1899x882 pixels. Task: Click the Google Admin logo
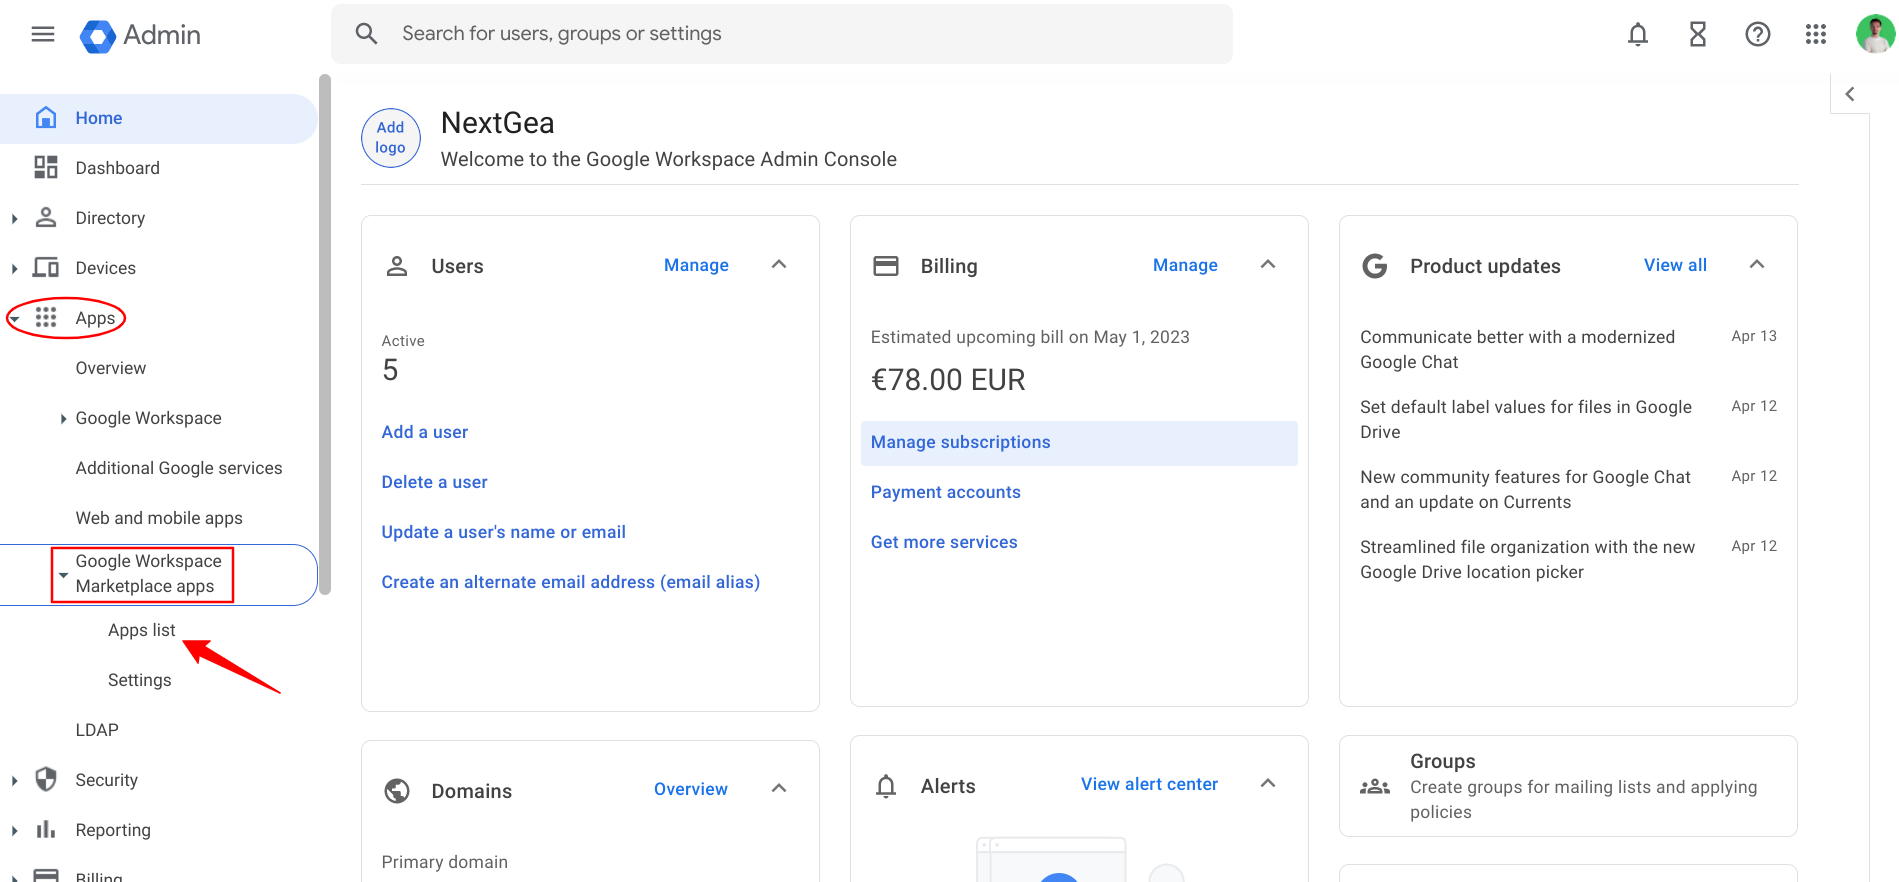pyautogui.click(x=140, y=36)
